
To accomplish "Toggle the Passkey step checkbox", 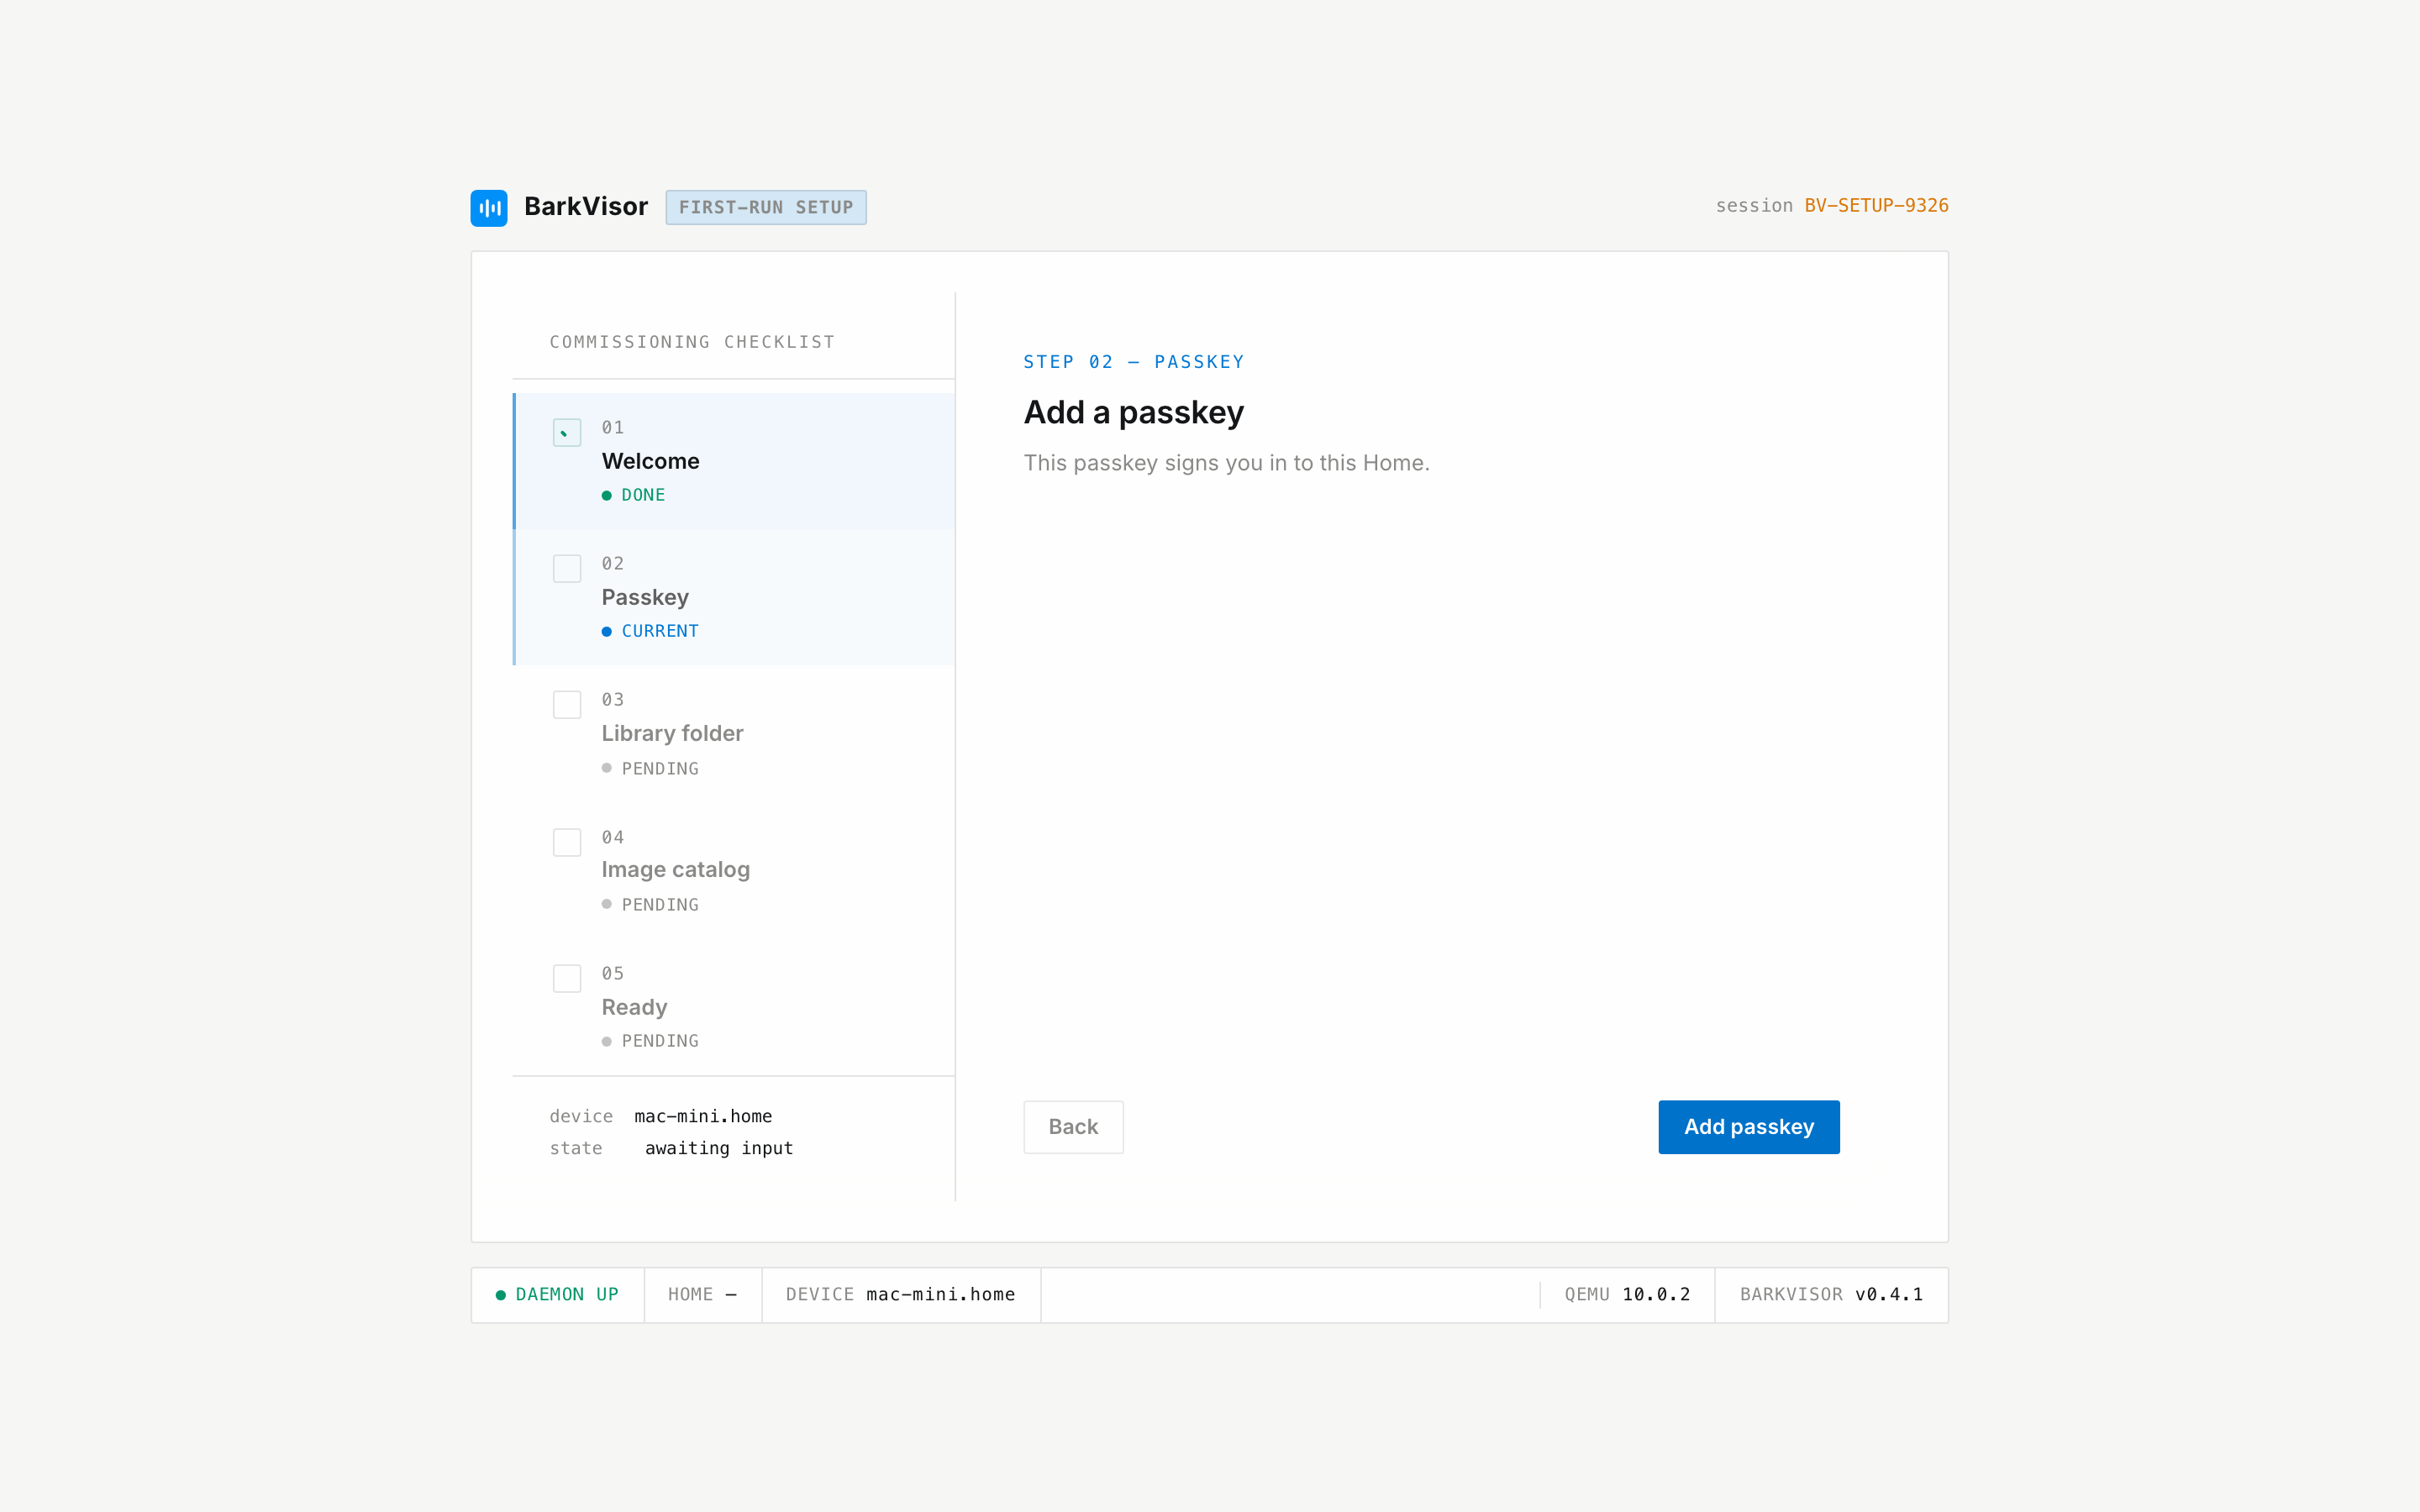I will (x=567, y=568).
